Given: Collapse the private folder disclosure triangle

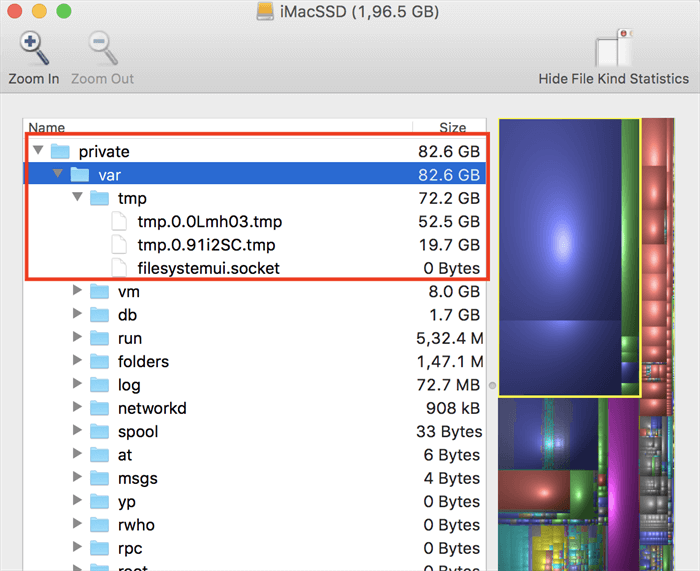Looking at the screenshot, I should pos(38,151).
